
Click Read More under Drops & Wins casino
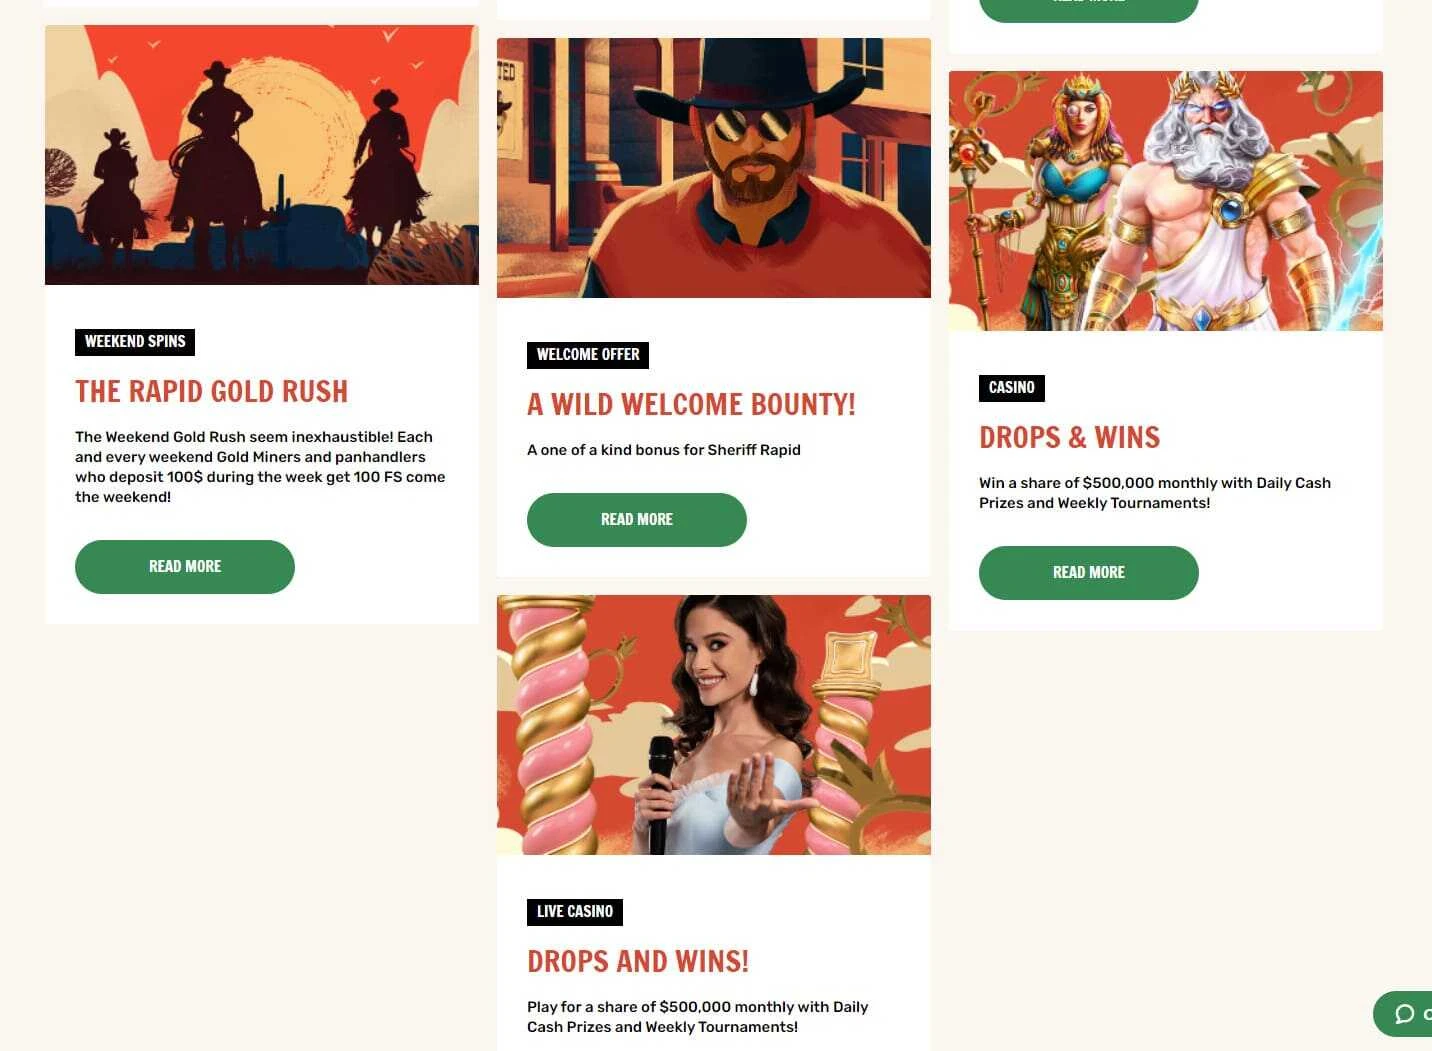click(1089, 573)
